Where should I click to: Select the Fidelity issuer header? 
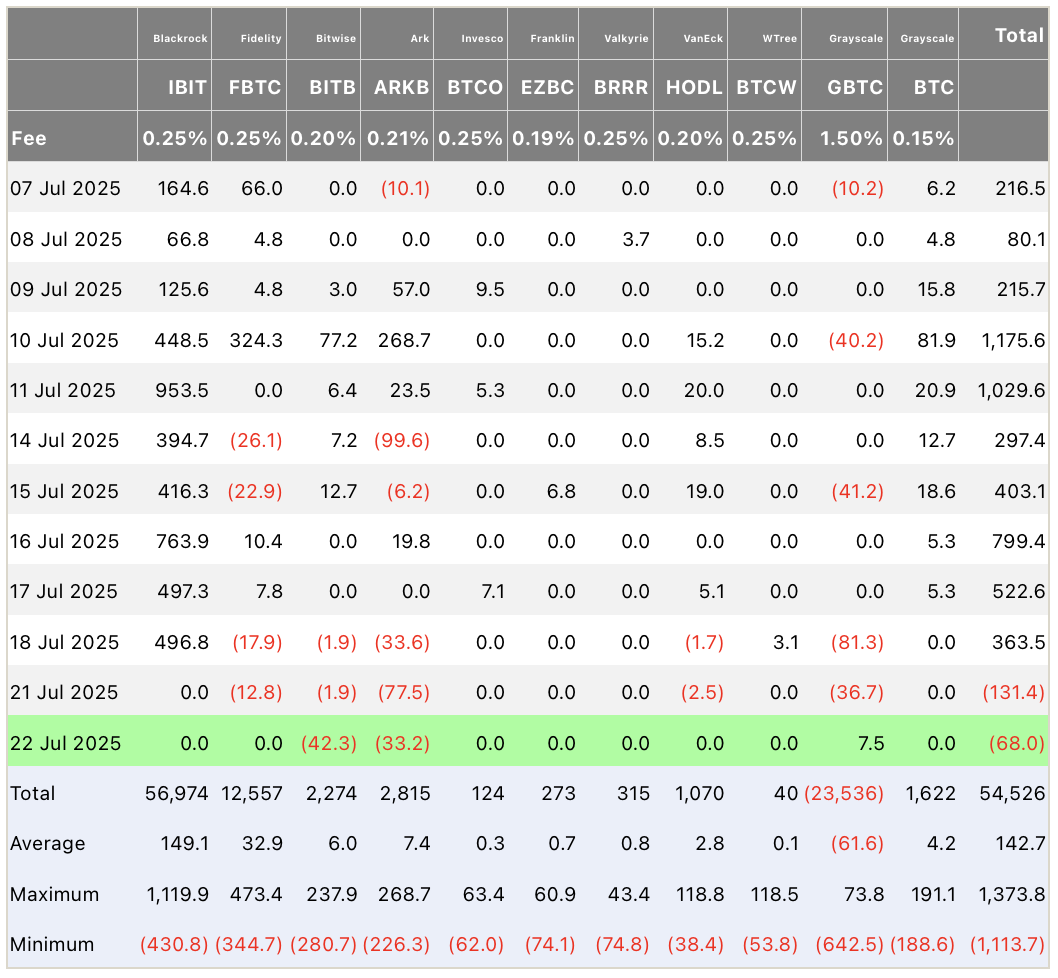coord(261,38)
